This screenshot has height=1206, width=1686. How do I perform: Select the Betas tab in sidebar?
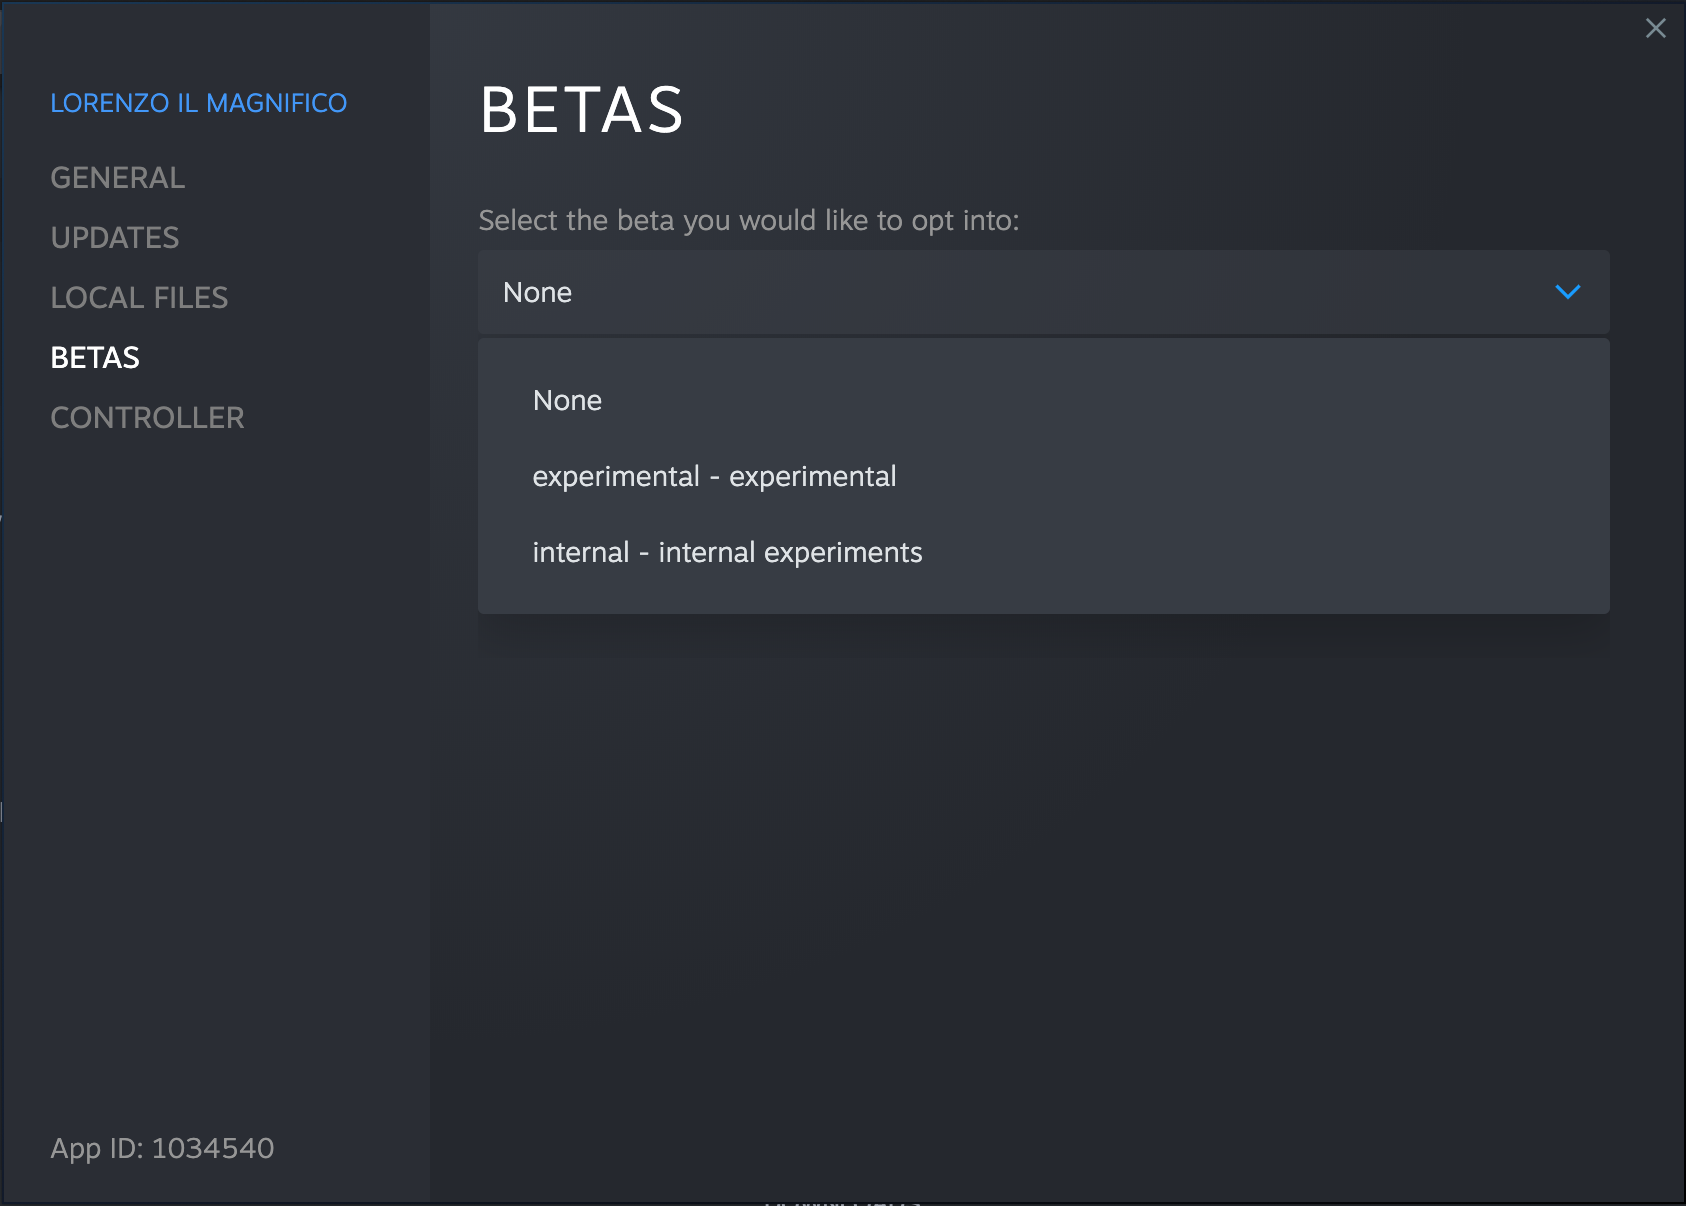pos(95,358)
